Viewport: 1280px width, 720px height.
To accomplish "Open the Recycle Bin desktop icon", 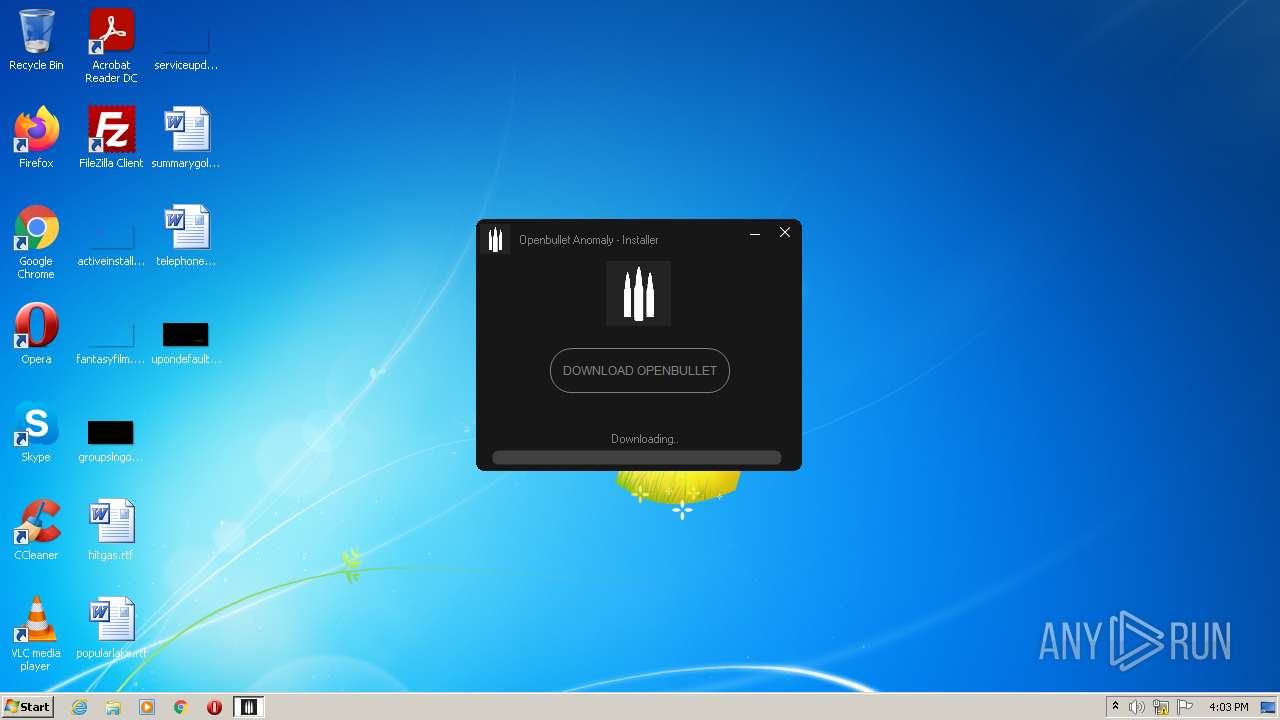I will coord(36,40).
